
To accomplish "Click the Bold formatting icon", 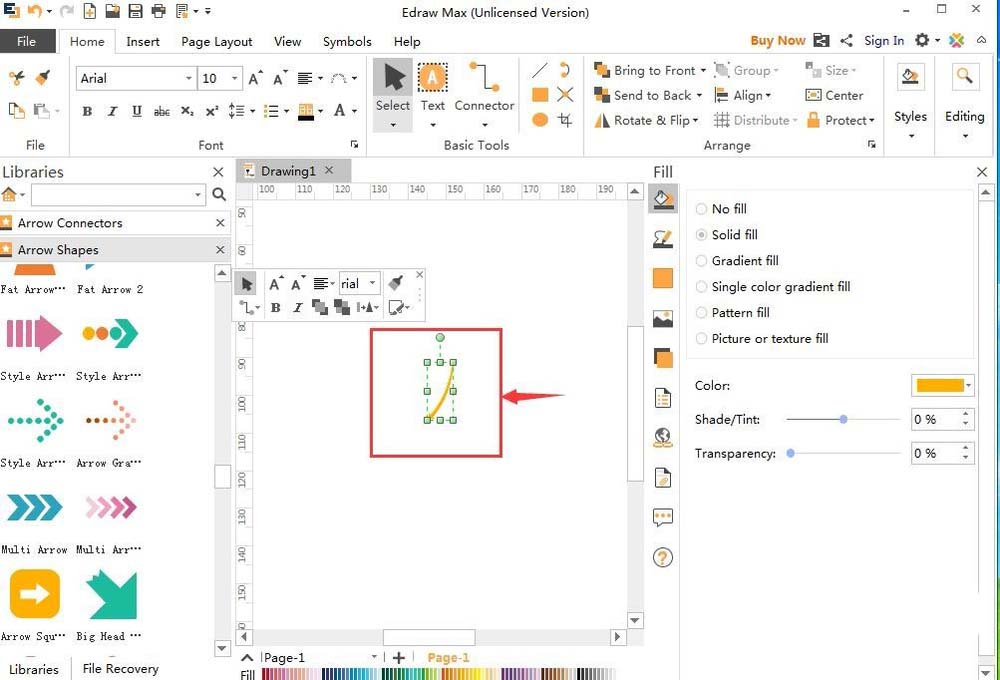I will coord(87,111).
